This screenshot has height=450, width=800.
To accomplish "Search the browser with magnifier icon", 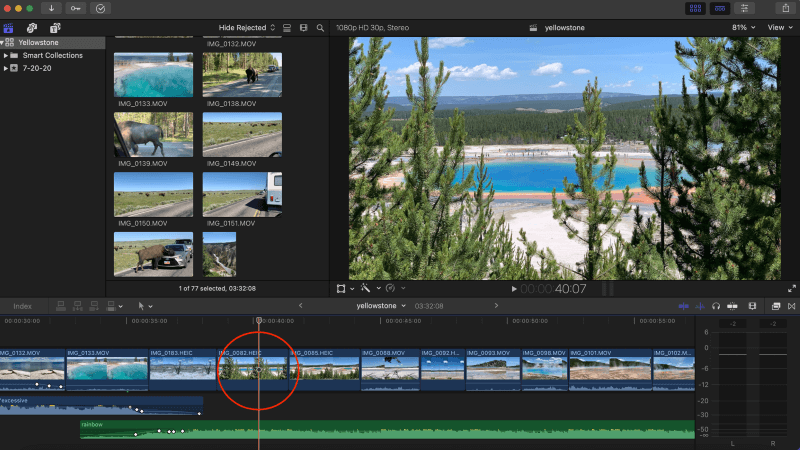I will 320,28.
